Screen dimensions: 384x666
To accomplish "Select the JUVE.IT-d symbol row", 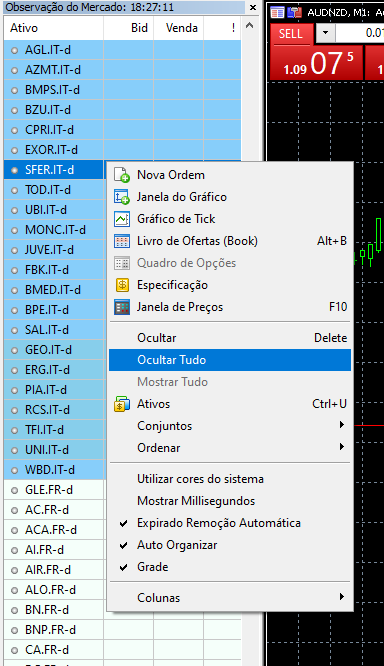I will (x=54, y=250).
